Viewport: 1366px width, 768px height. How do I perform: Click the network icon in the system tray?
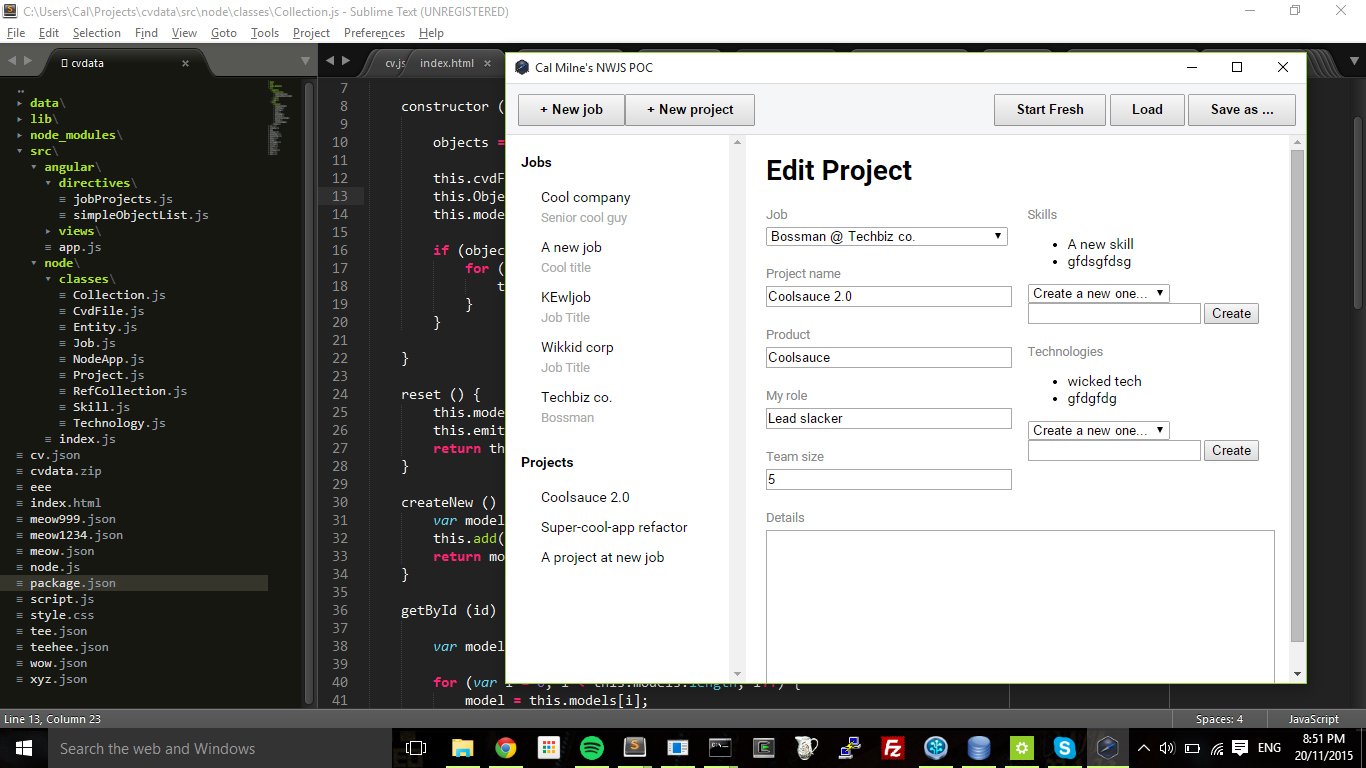1216,747
